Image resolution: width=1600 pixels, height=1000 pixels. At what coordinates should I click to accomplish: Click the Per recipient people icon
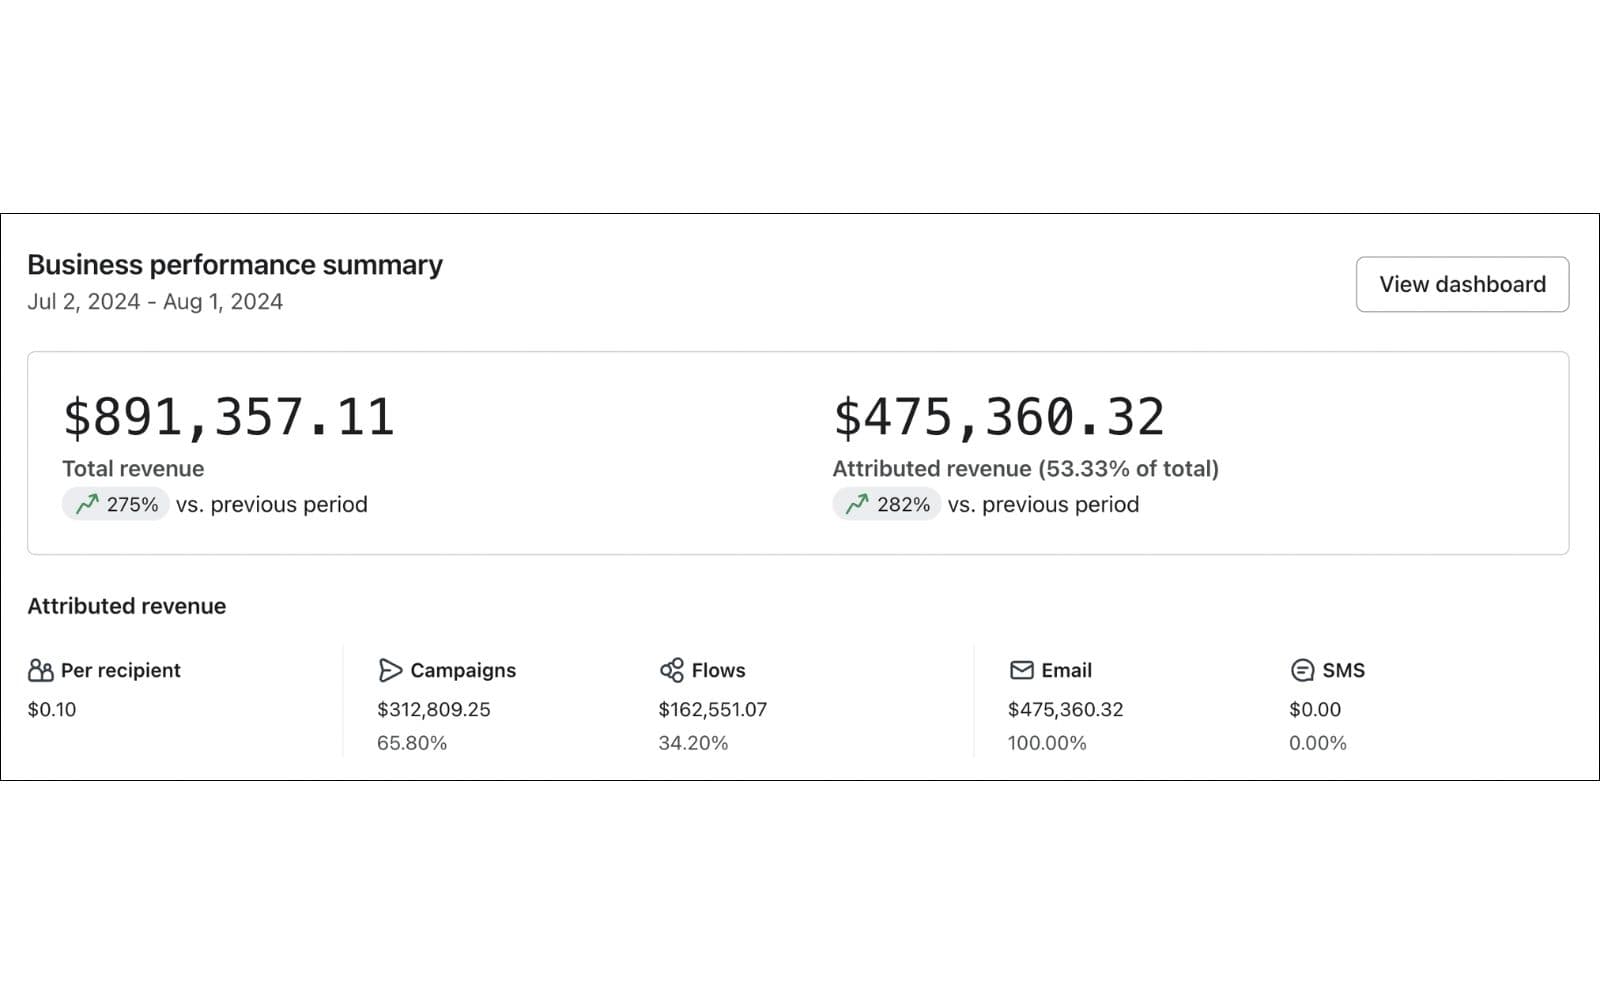pyautogui.click(x=41, y=670)
